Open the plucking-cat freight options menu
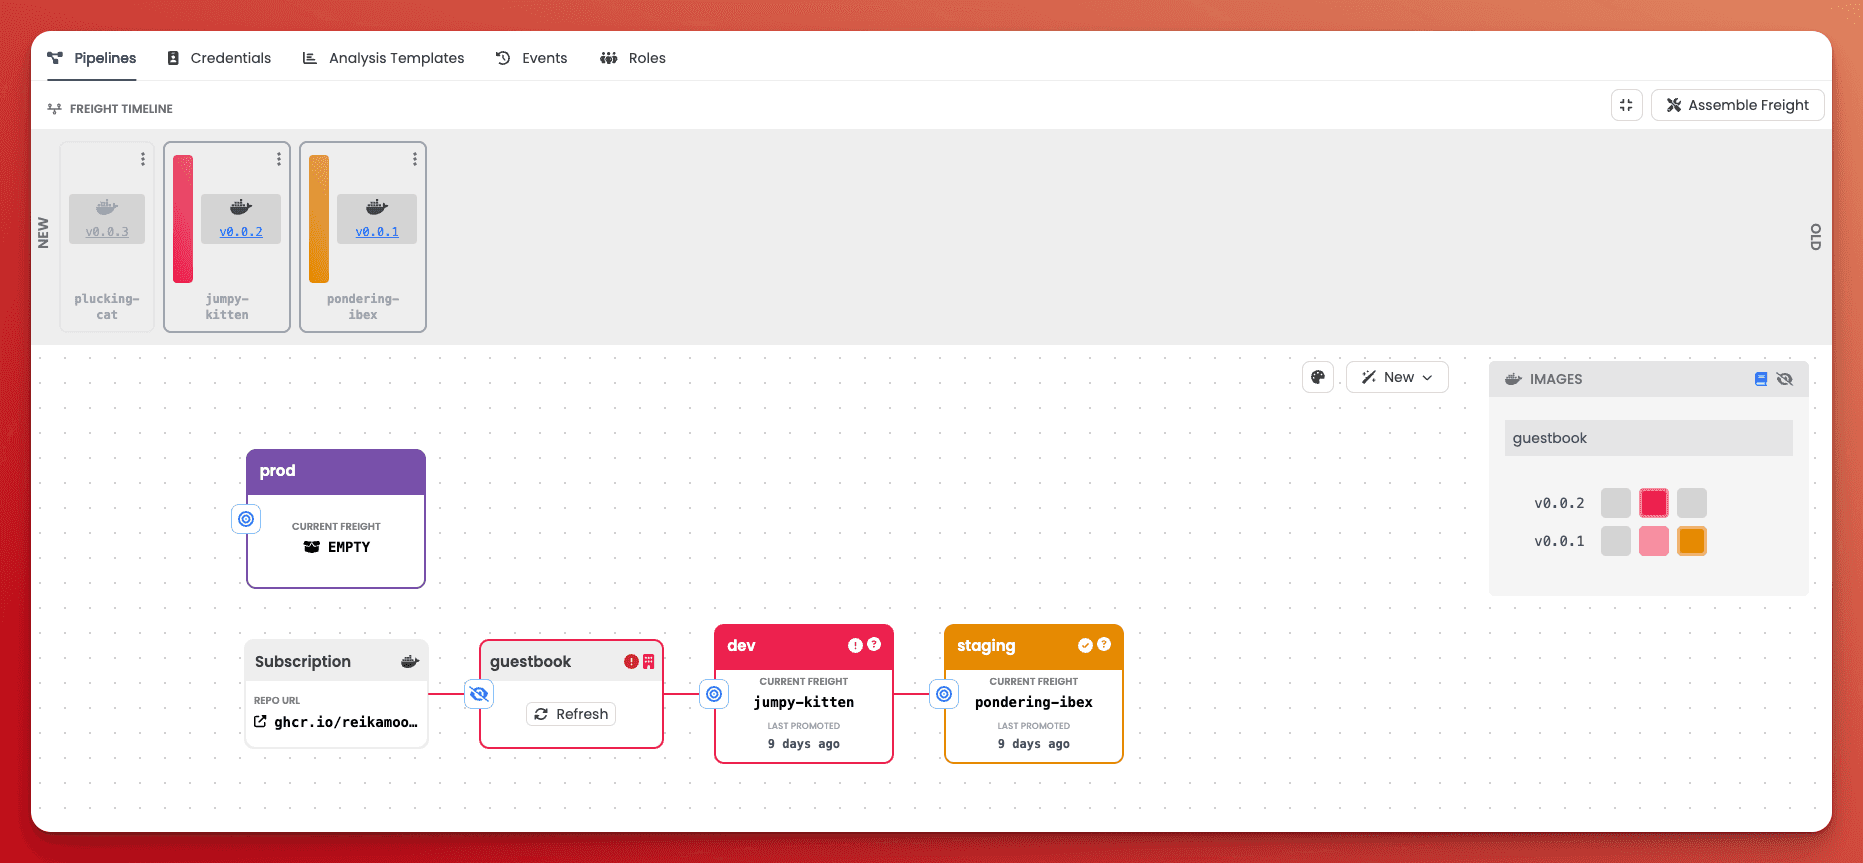 (x=143, y=159)
